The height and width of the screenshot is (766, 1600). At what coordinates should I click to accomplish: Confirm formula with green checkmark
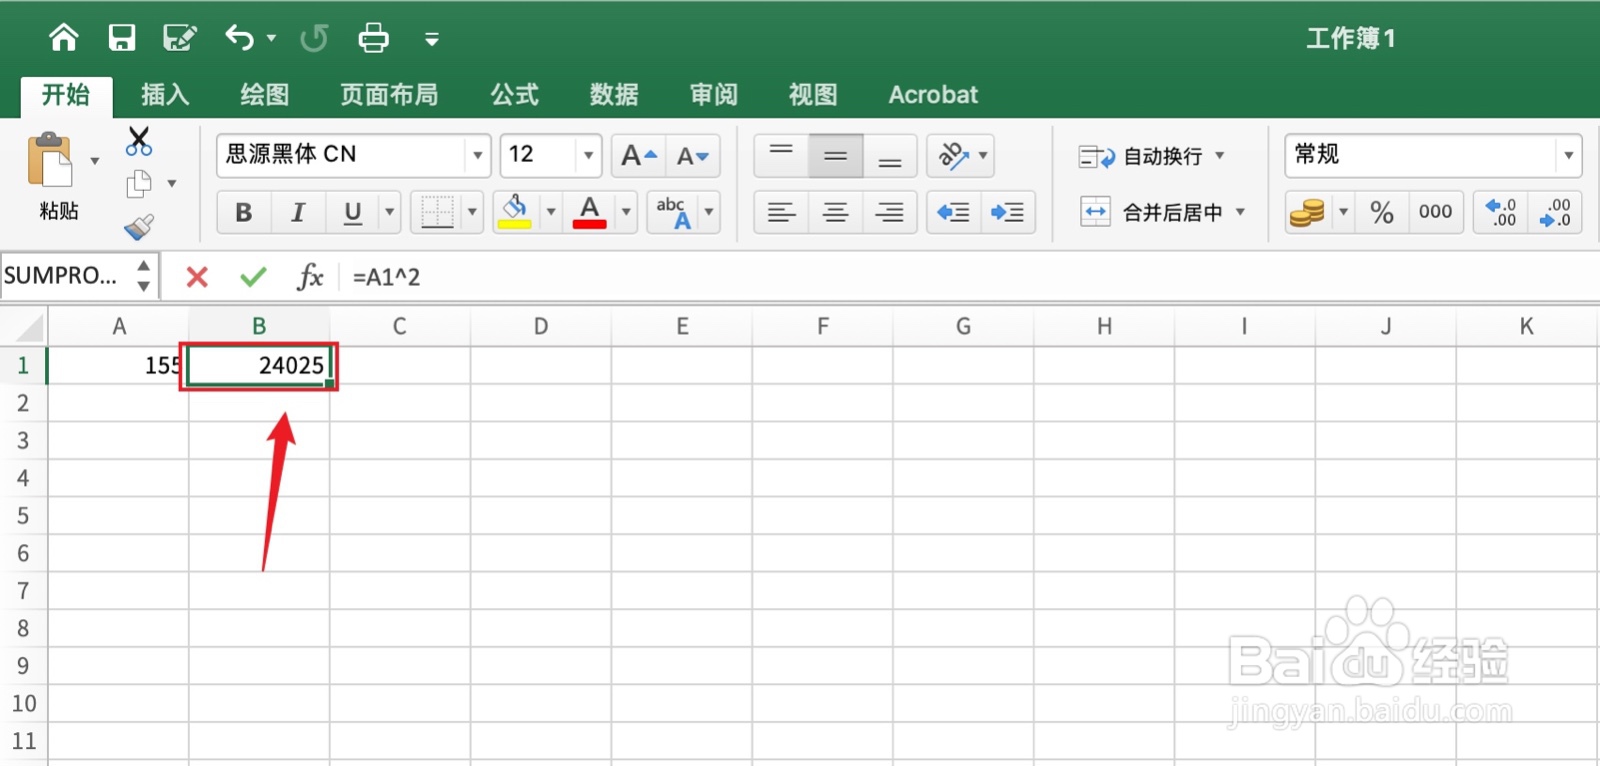253,277
